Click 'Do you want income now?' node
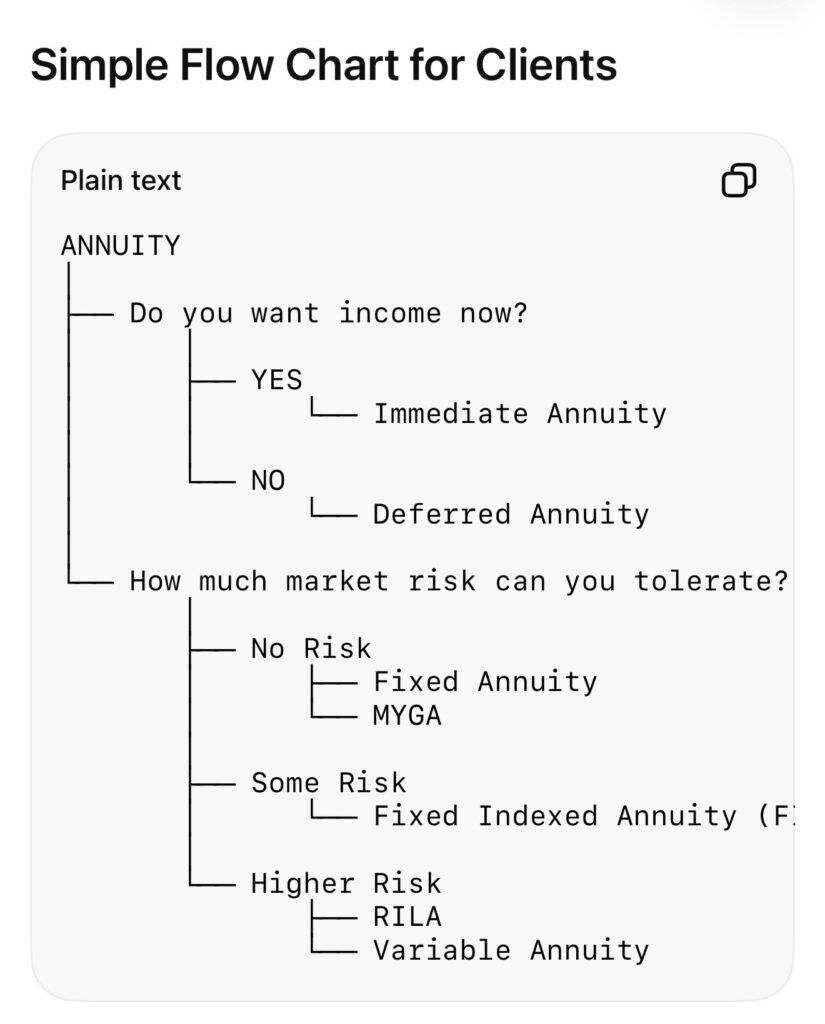Screen dimensions: 825x1024 (329, 313)
